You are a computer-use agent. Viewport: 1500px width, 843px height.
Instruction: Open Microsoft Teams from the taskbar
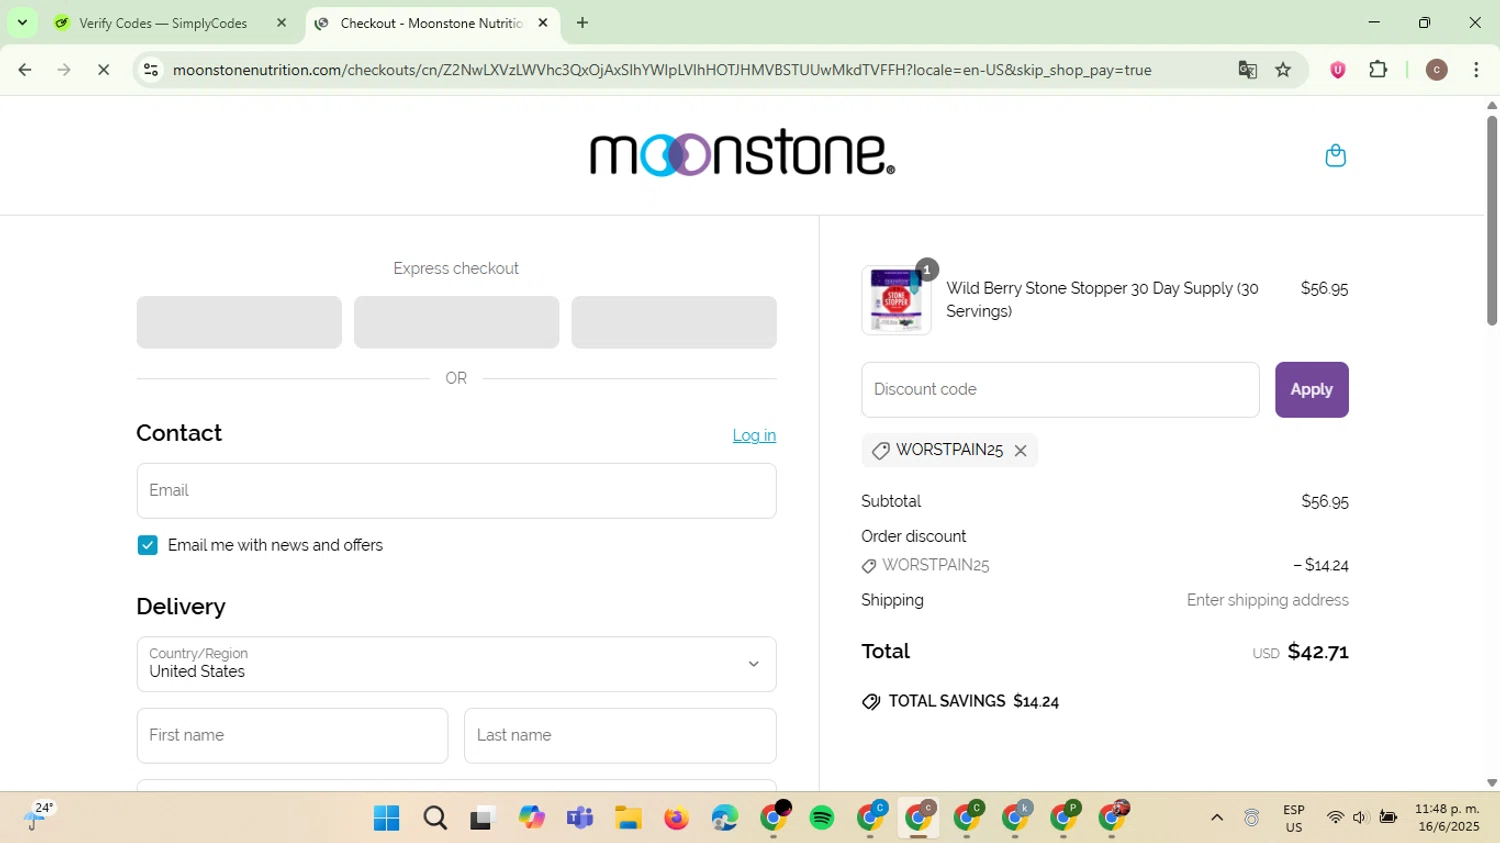(x=580, y=818)
